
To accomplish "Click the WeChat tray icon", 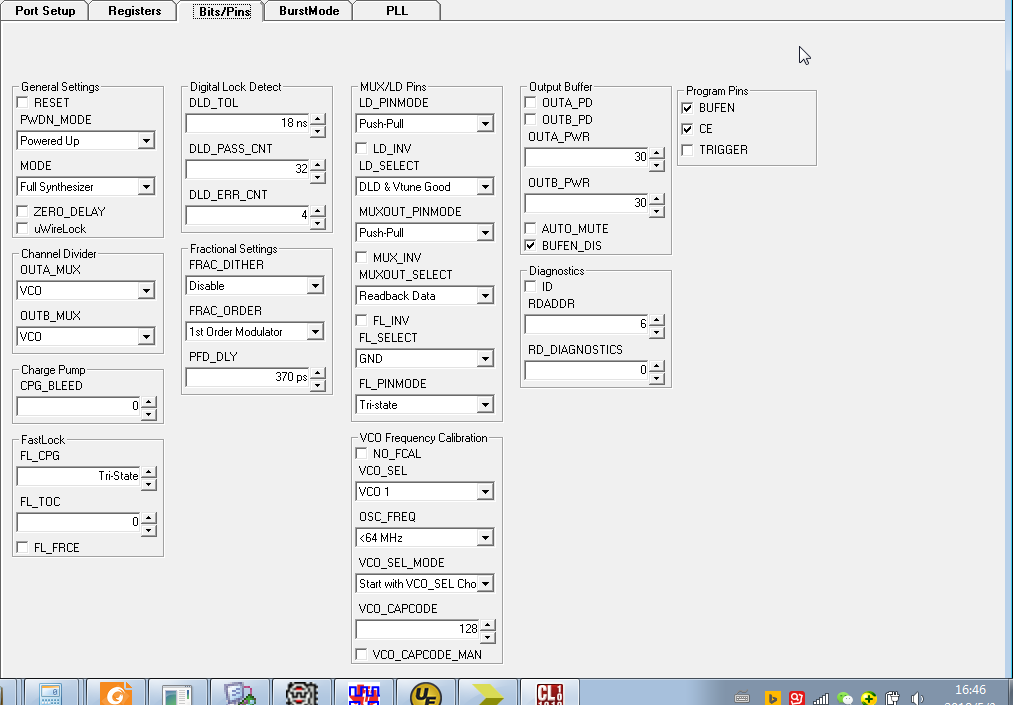I will click(844, 698).
